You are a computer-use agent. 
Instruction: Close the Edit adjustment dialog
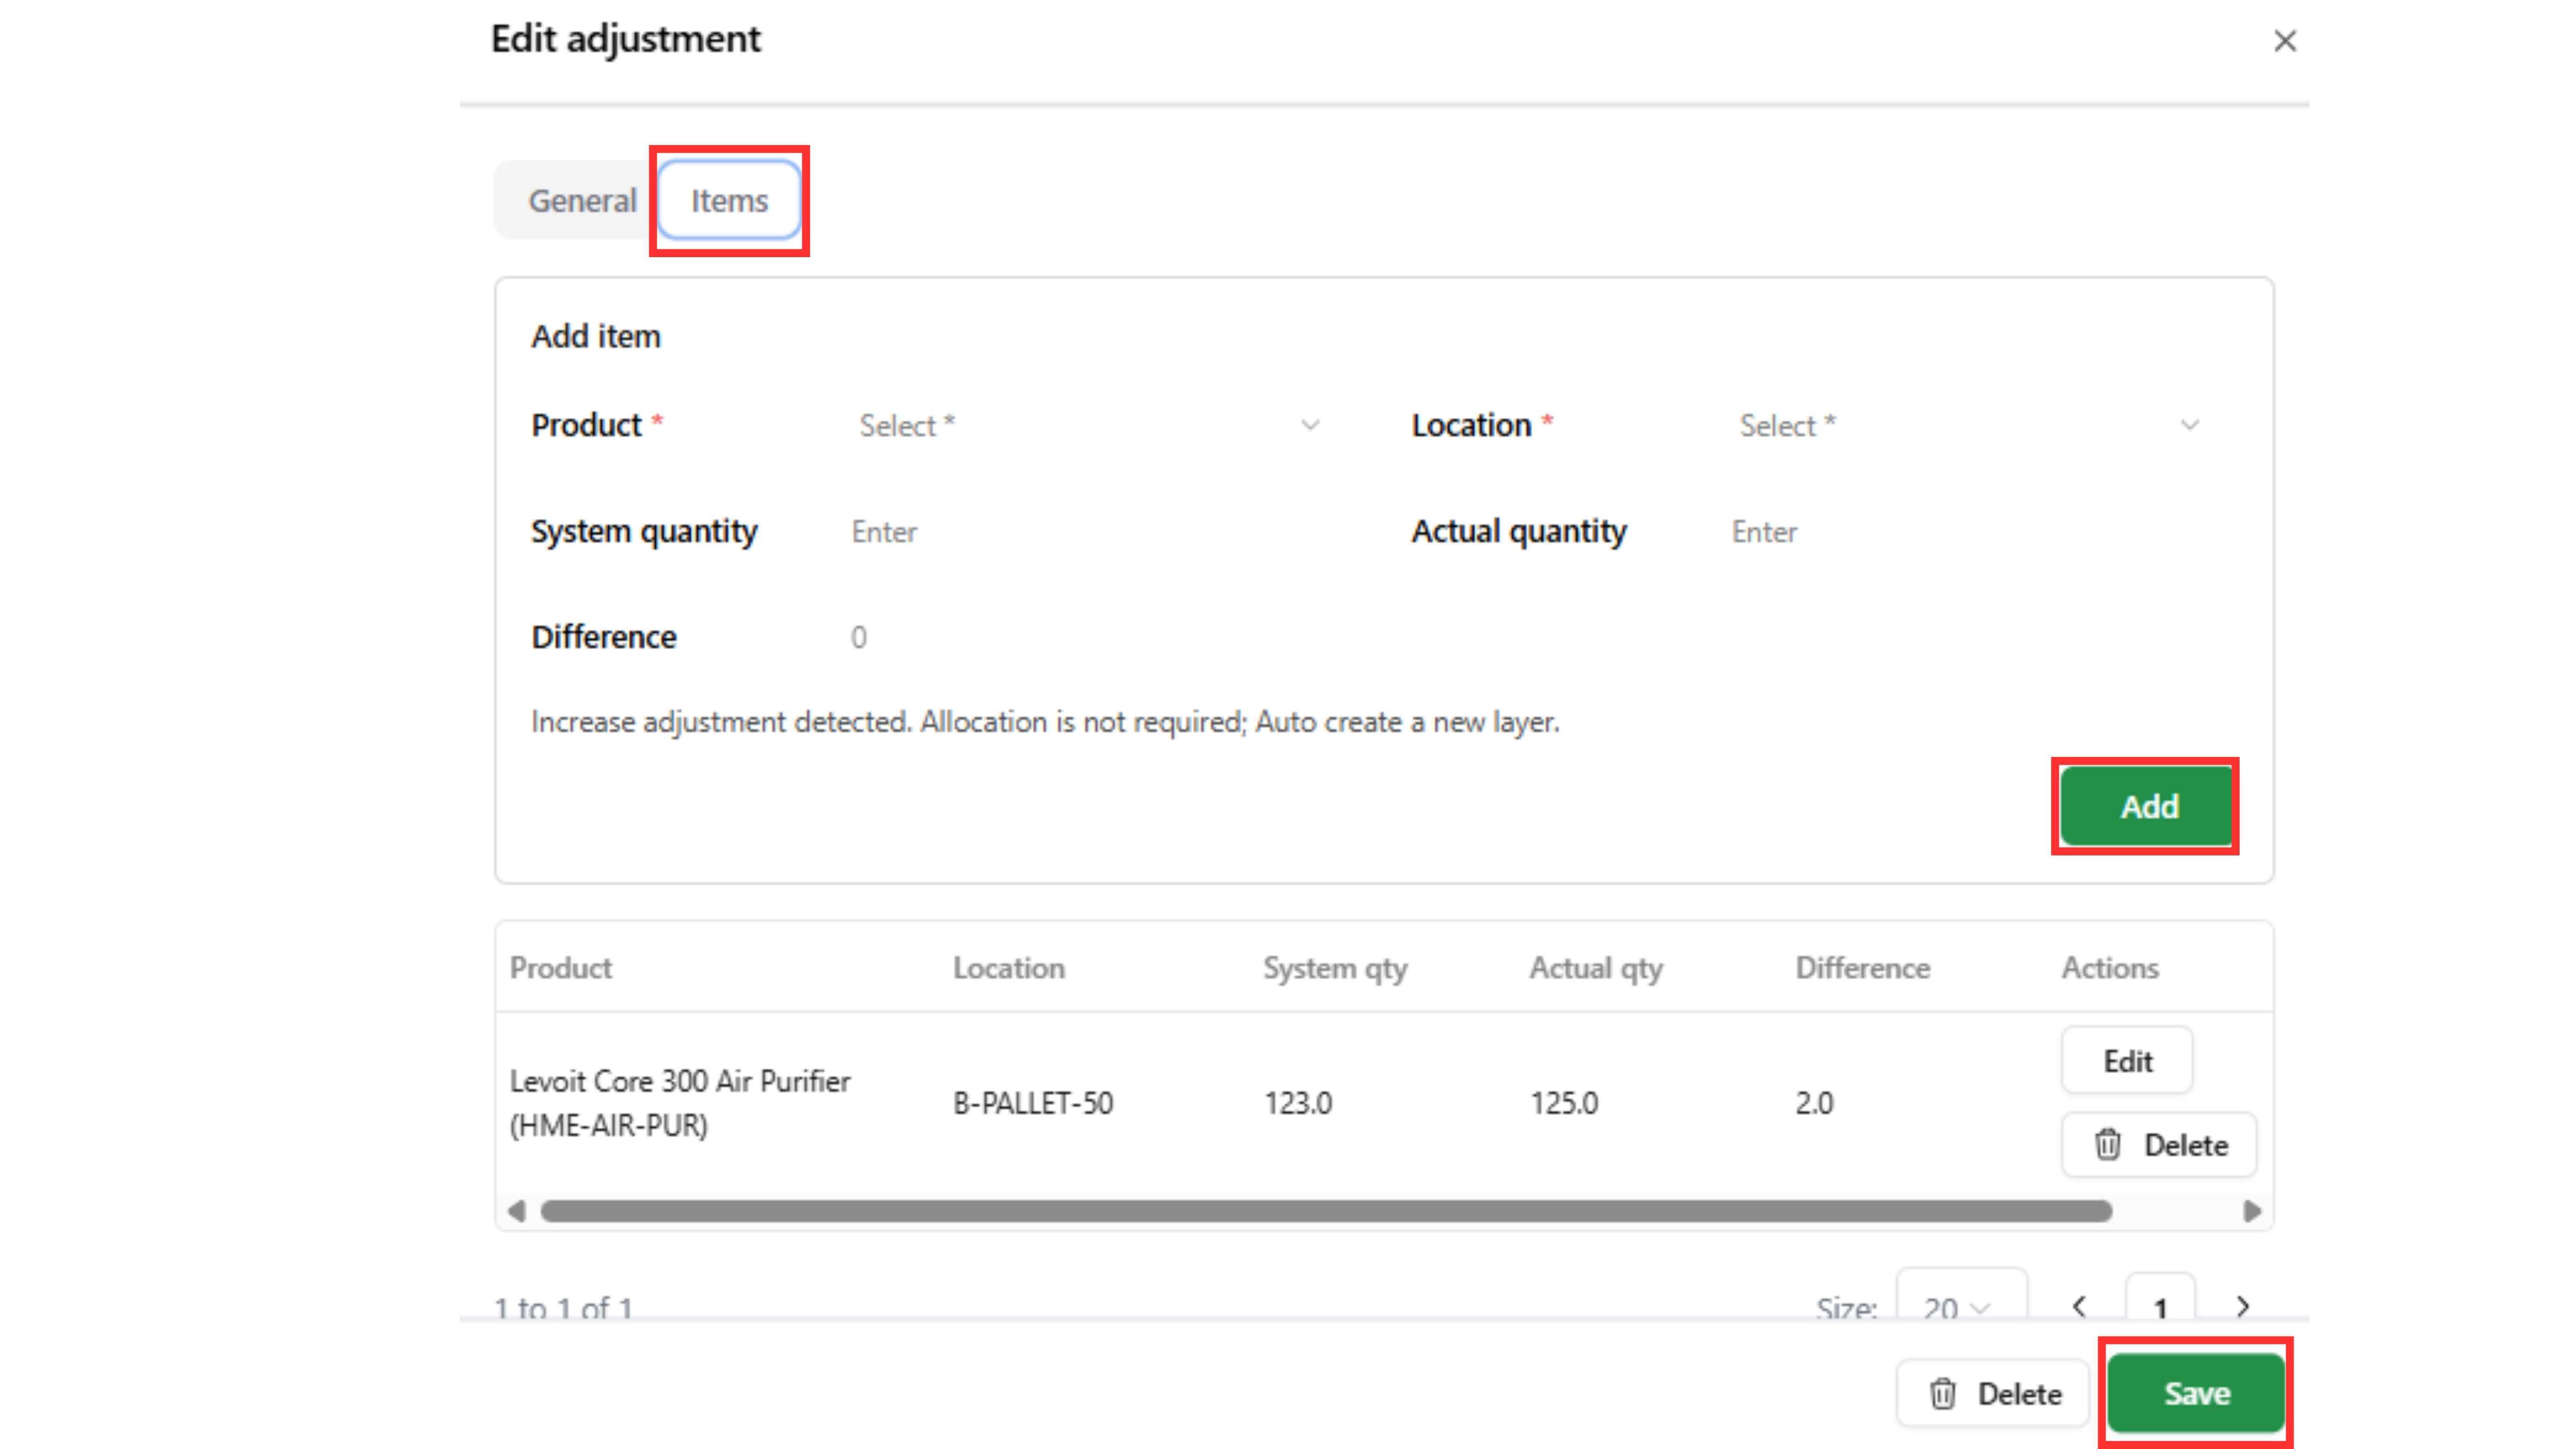[x=2284, y=41]
